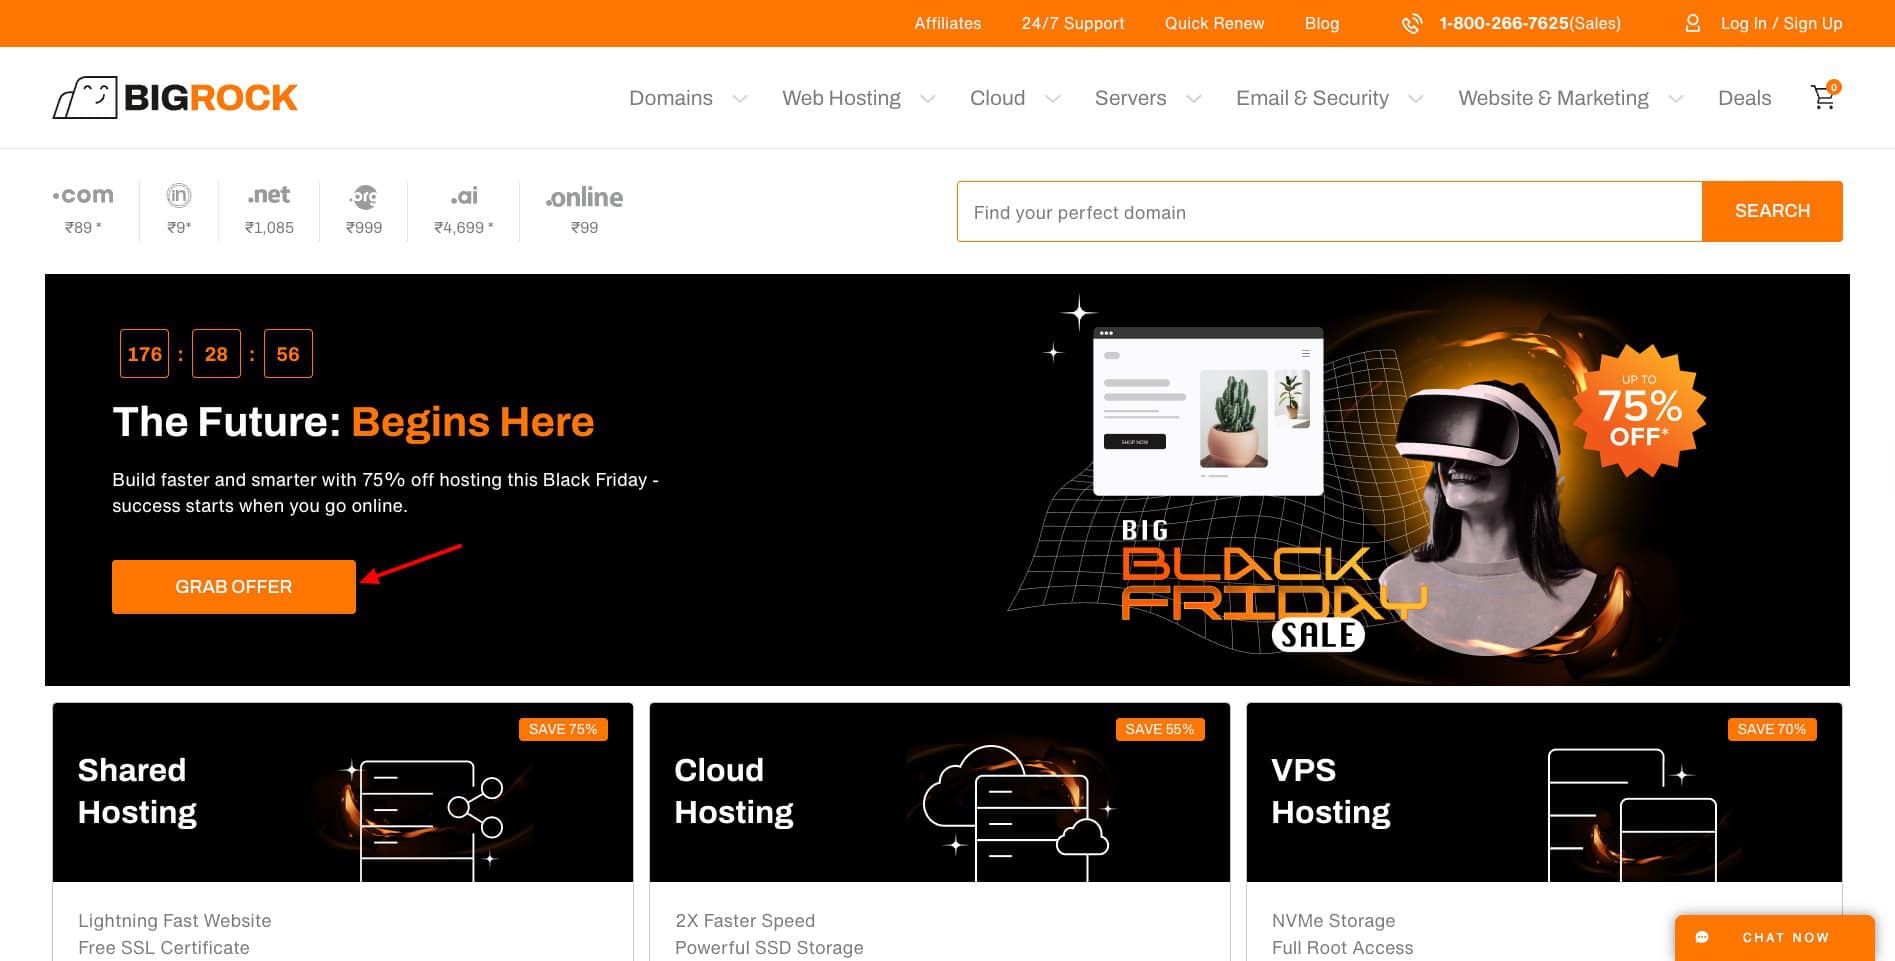1895x961 pixels.
Task: Click the GRAB OFFER button
Action: pyautogui.click(x=234, y=587)
